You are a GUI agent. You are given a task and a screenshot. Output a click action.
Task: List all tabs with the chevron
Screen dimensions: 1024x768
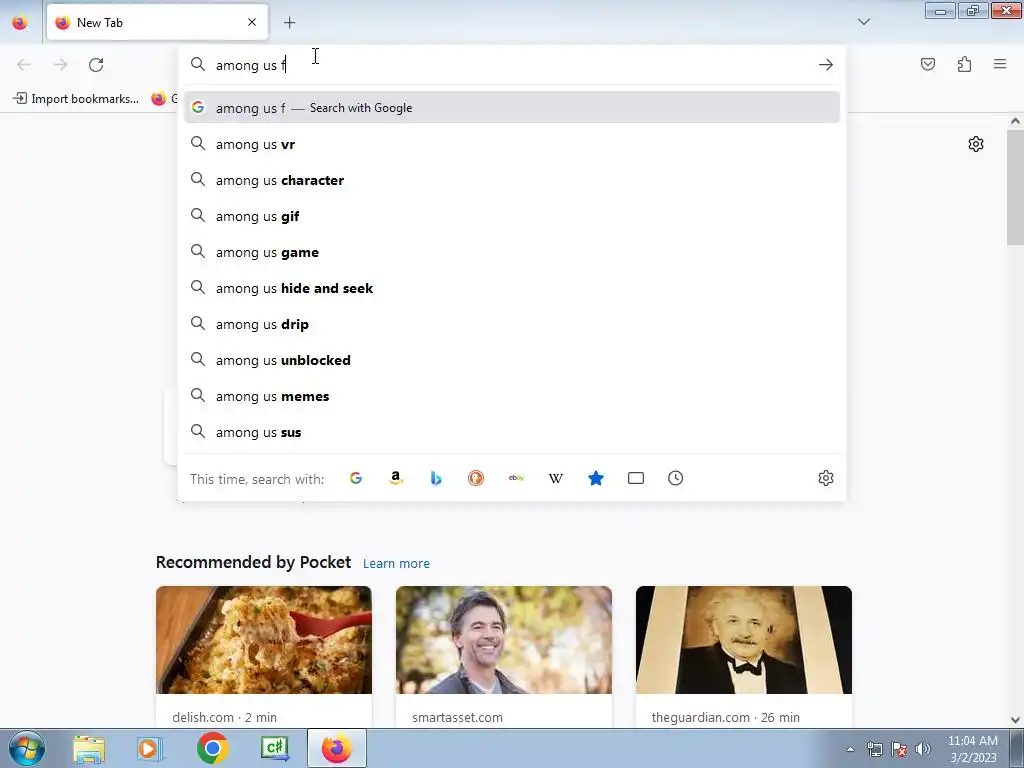click(863, 22)
